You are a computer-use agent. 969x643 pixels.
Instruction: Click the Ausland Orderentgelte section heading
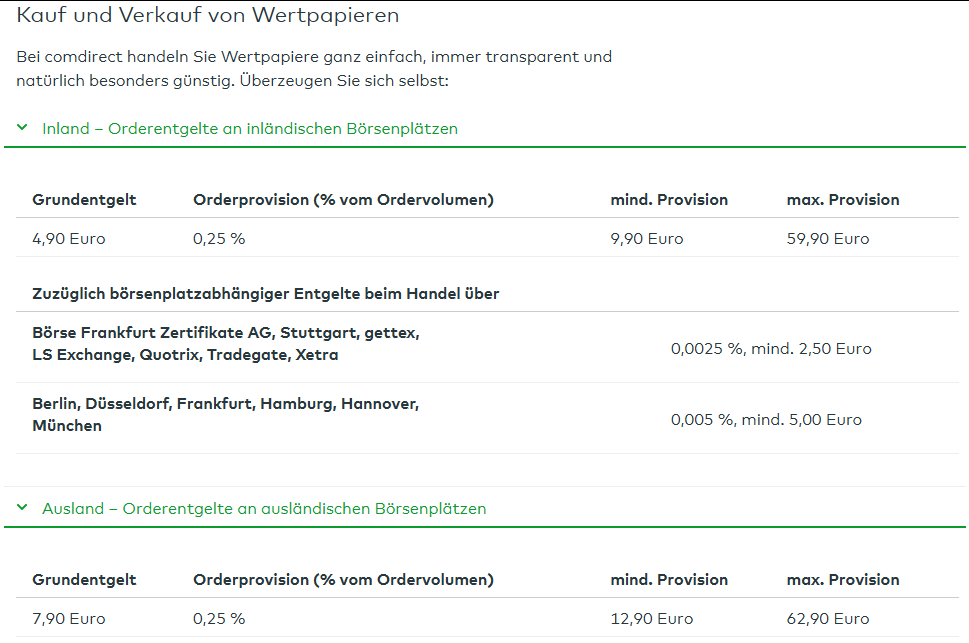point(263,509)
